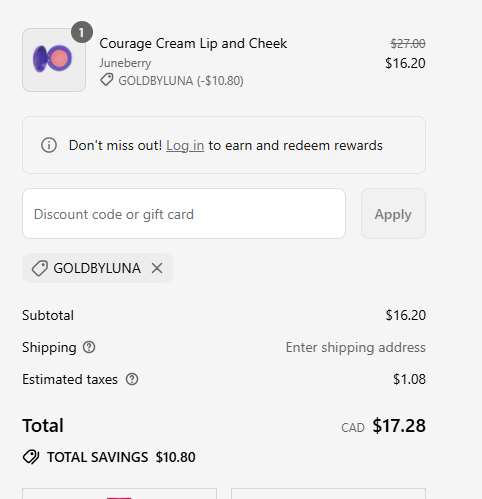The width and height of the screenshot is (482, 499).
Task: Click the Estimated taxes help icon
Action: pos(132,379)
